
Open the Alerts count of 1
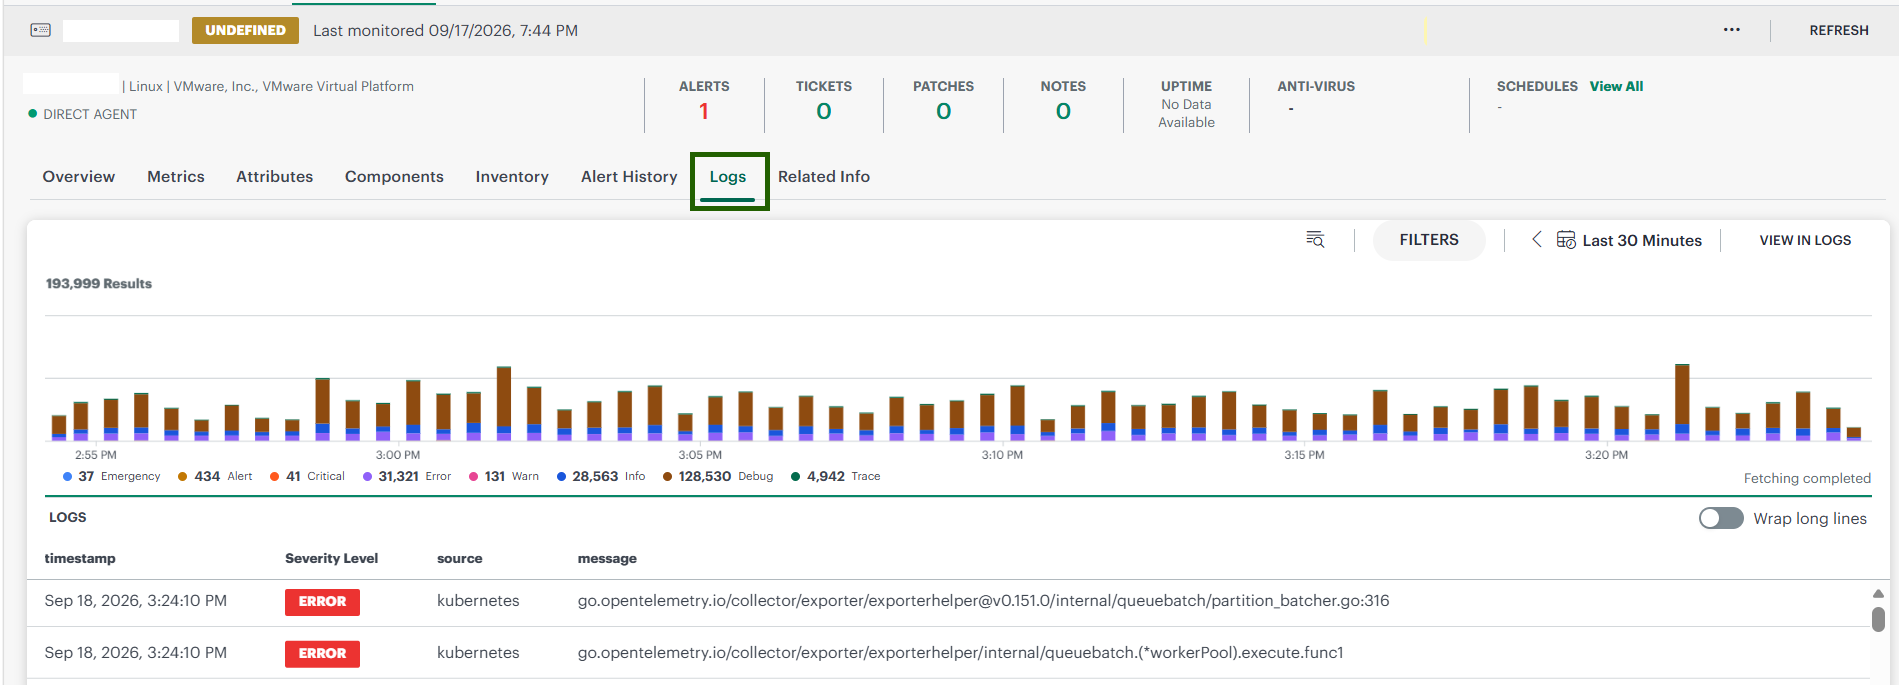click(704, 111)
